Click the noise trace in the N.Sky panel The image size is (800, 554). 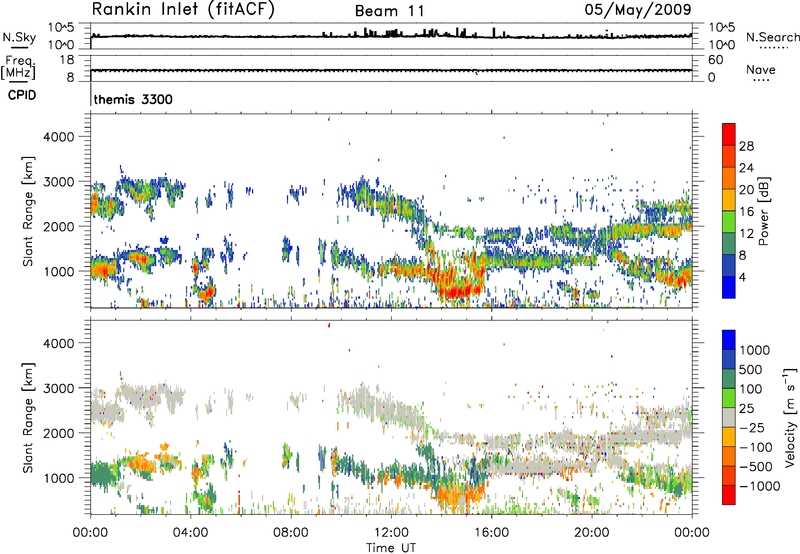pos(391,36)
